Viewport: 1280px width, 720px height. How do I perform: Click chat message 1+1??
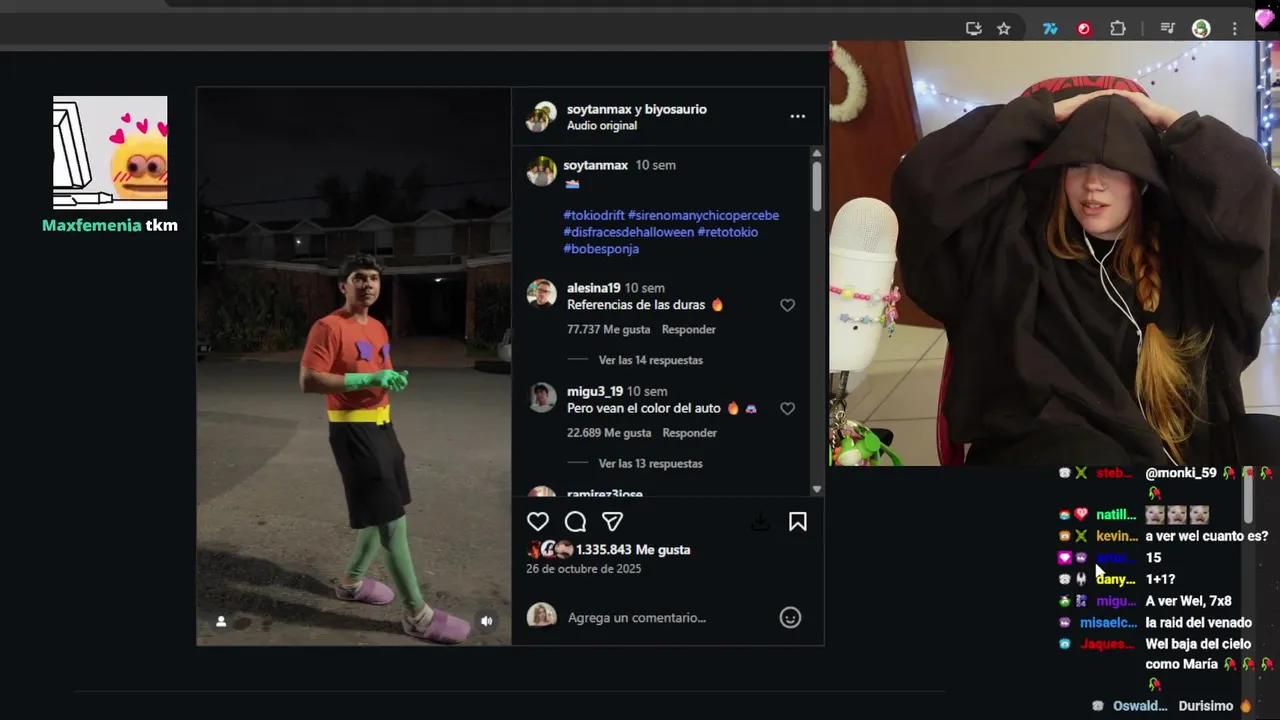pyautogui.click(x=1160, y=579)
